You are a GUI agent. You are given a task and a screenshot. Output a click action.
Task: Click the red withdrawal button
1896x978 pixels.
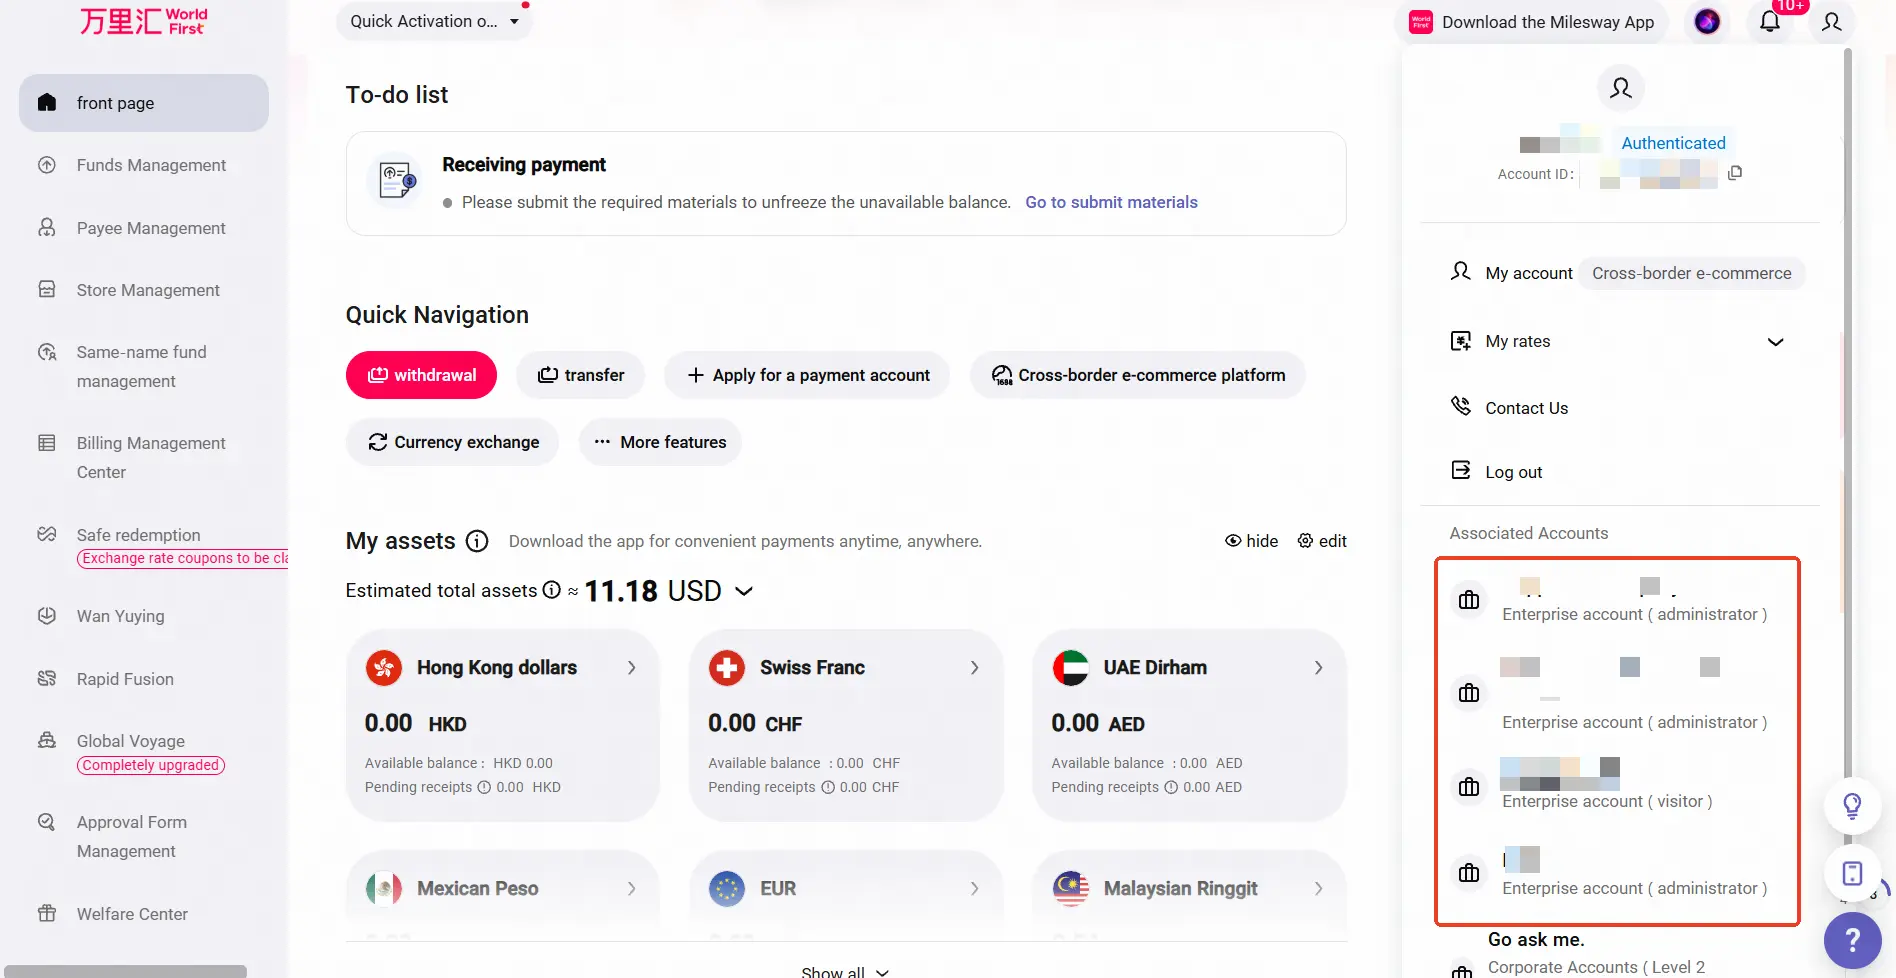tap(421, 375)
